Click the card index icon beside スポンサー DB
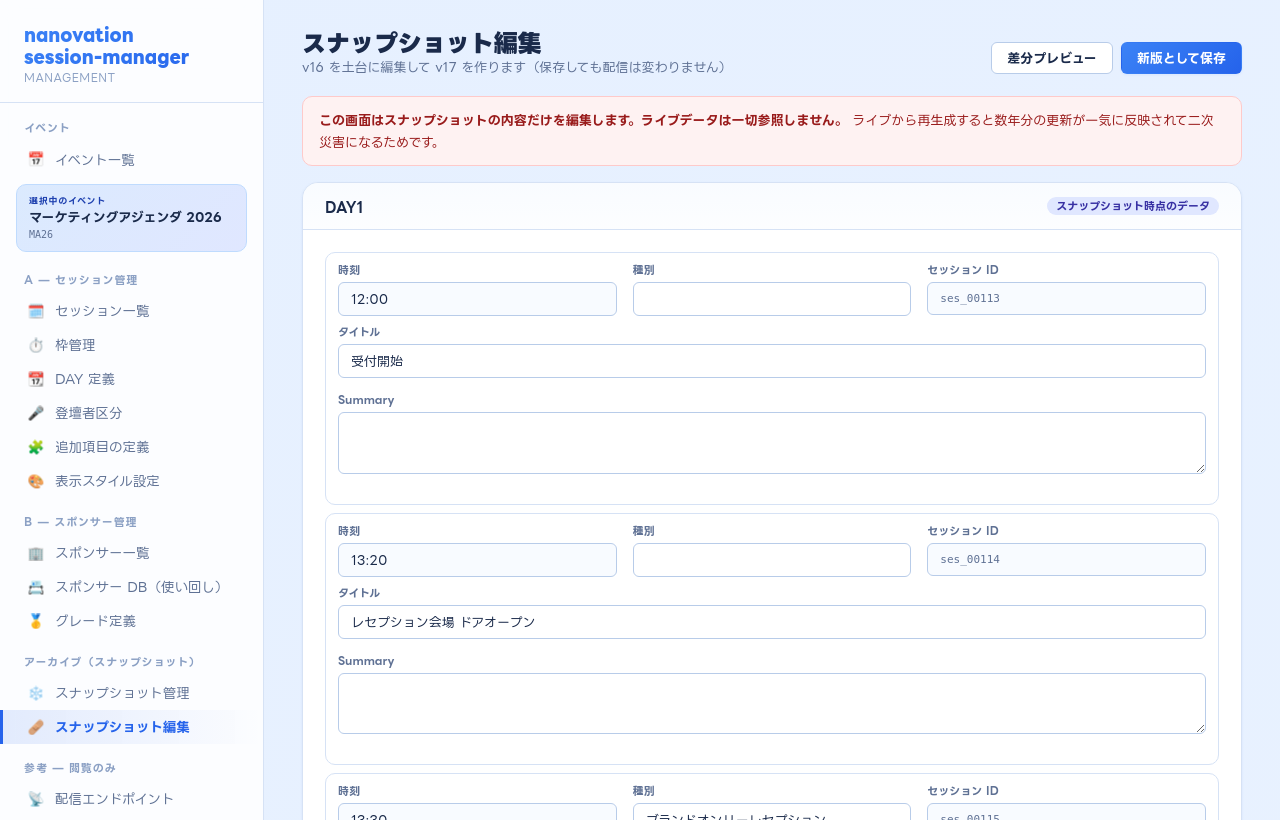1280x820 pixels. (36, 587)
